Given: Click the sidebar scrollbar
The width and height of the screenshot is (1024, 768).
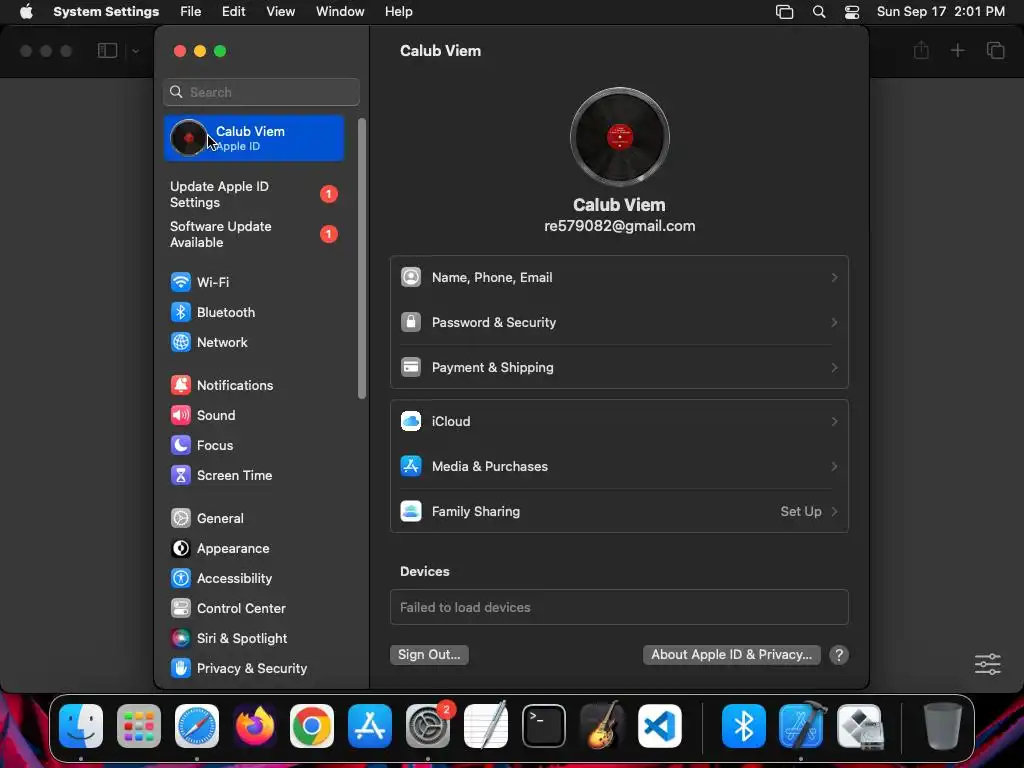Looking at the screenshot, I should 361,259.
